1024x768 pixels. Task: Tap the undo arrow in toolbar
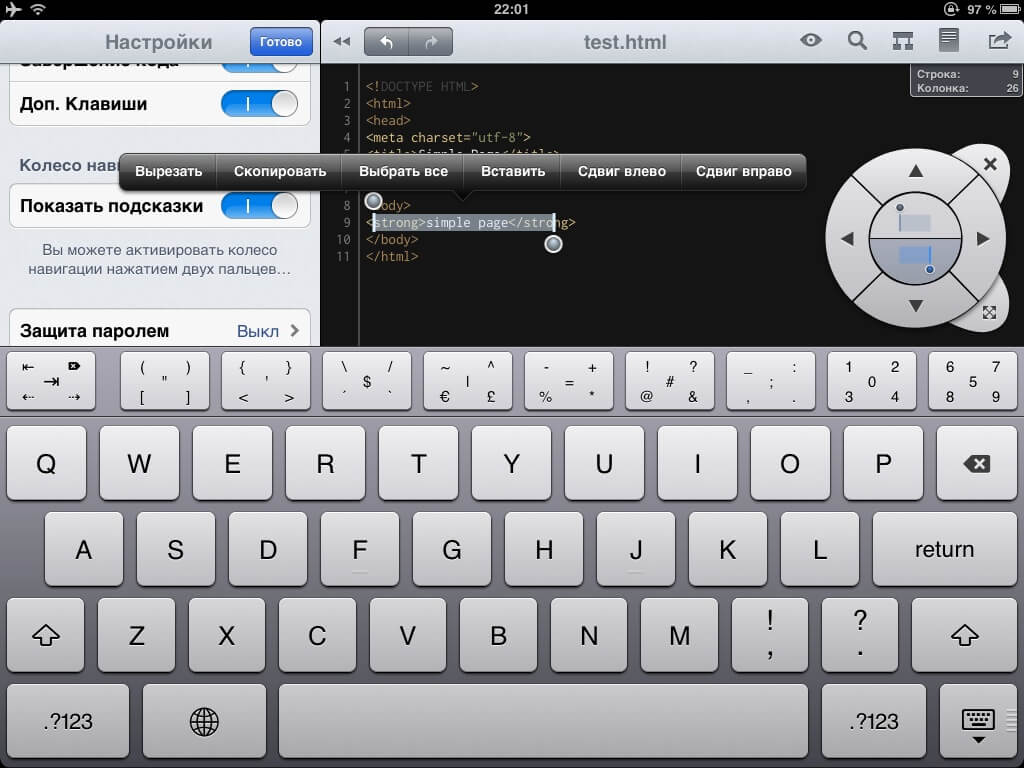click(x=386, y=42)
